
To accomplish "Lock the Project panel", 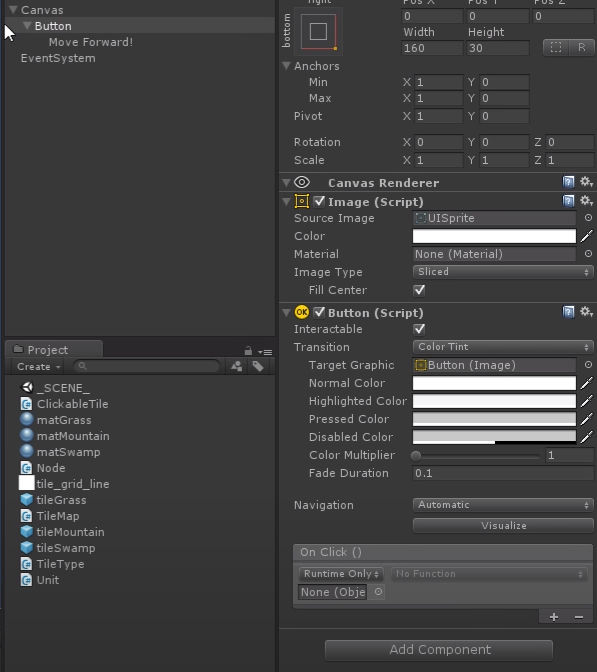I will coord(248,351).
